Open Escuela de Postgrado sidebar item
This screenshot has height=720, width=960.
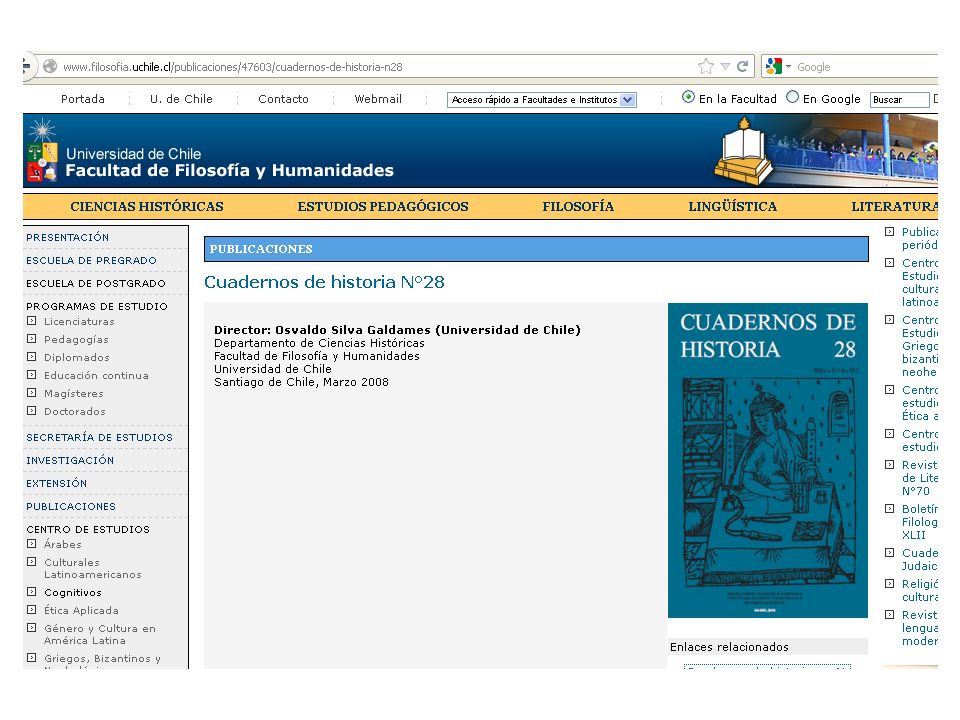click(96, 283)
